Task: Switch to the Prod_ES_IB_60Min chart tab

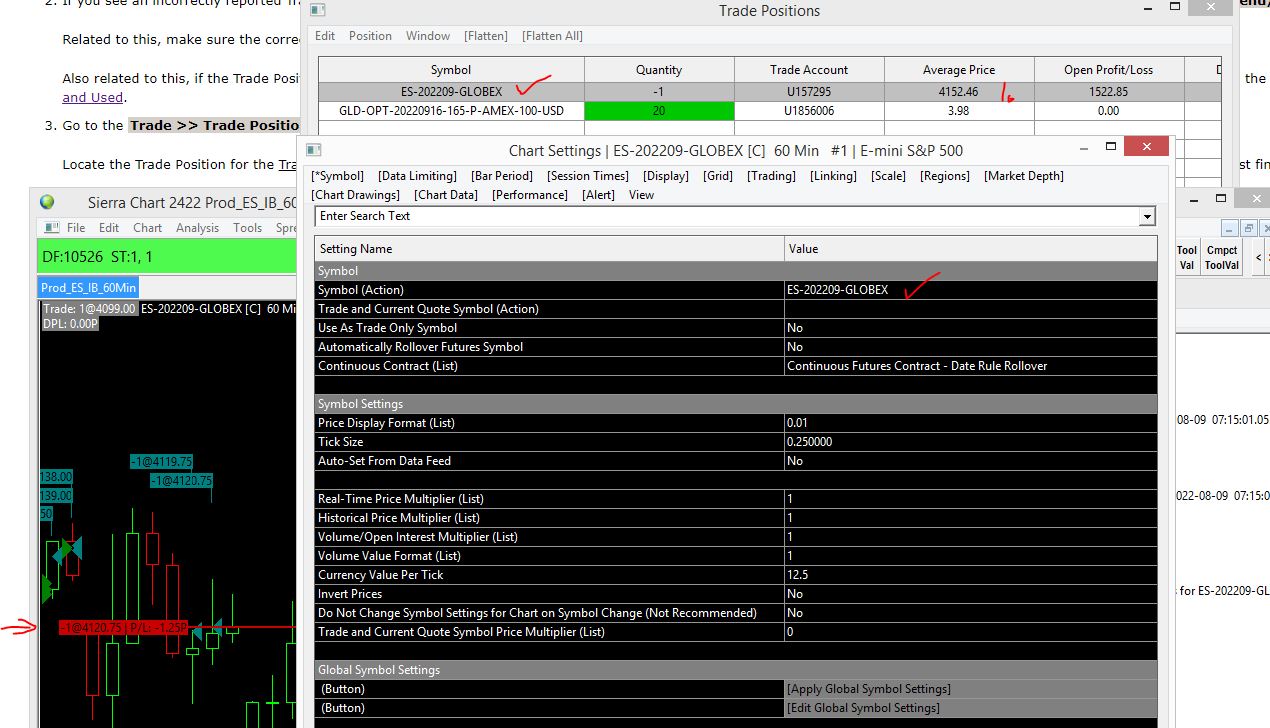Action: [x=88, y=288]
